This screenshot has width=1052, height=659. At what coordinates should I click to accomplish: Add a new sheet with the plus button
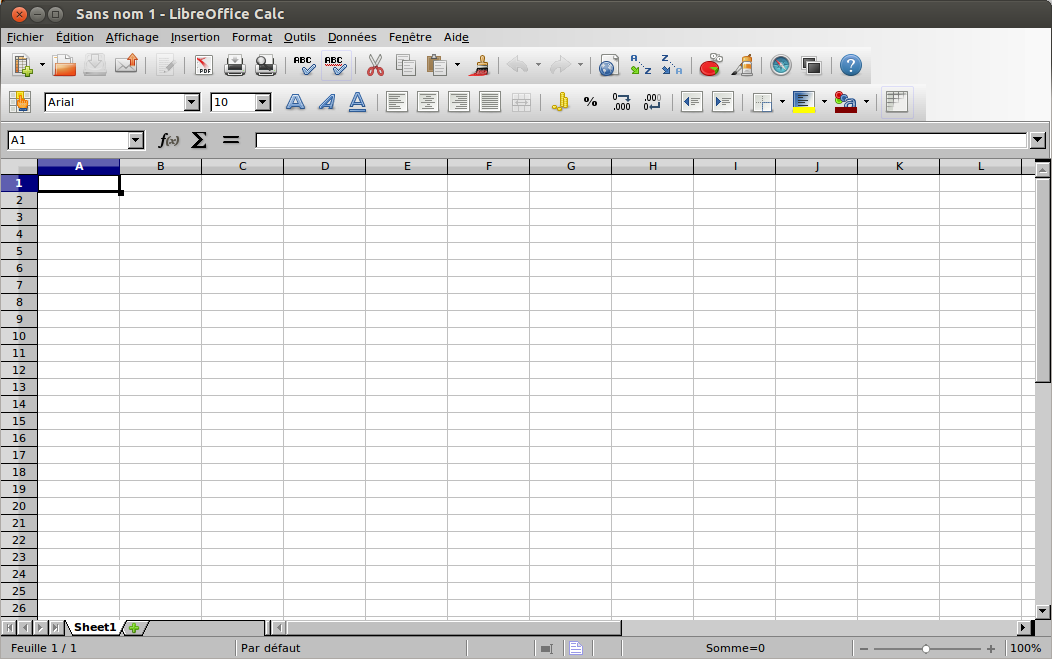point(133,627)
